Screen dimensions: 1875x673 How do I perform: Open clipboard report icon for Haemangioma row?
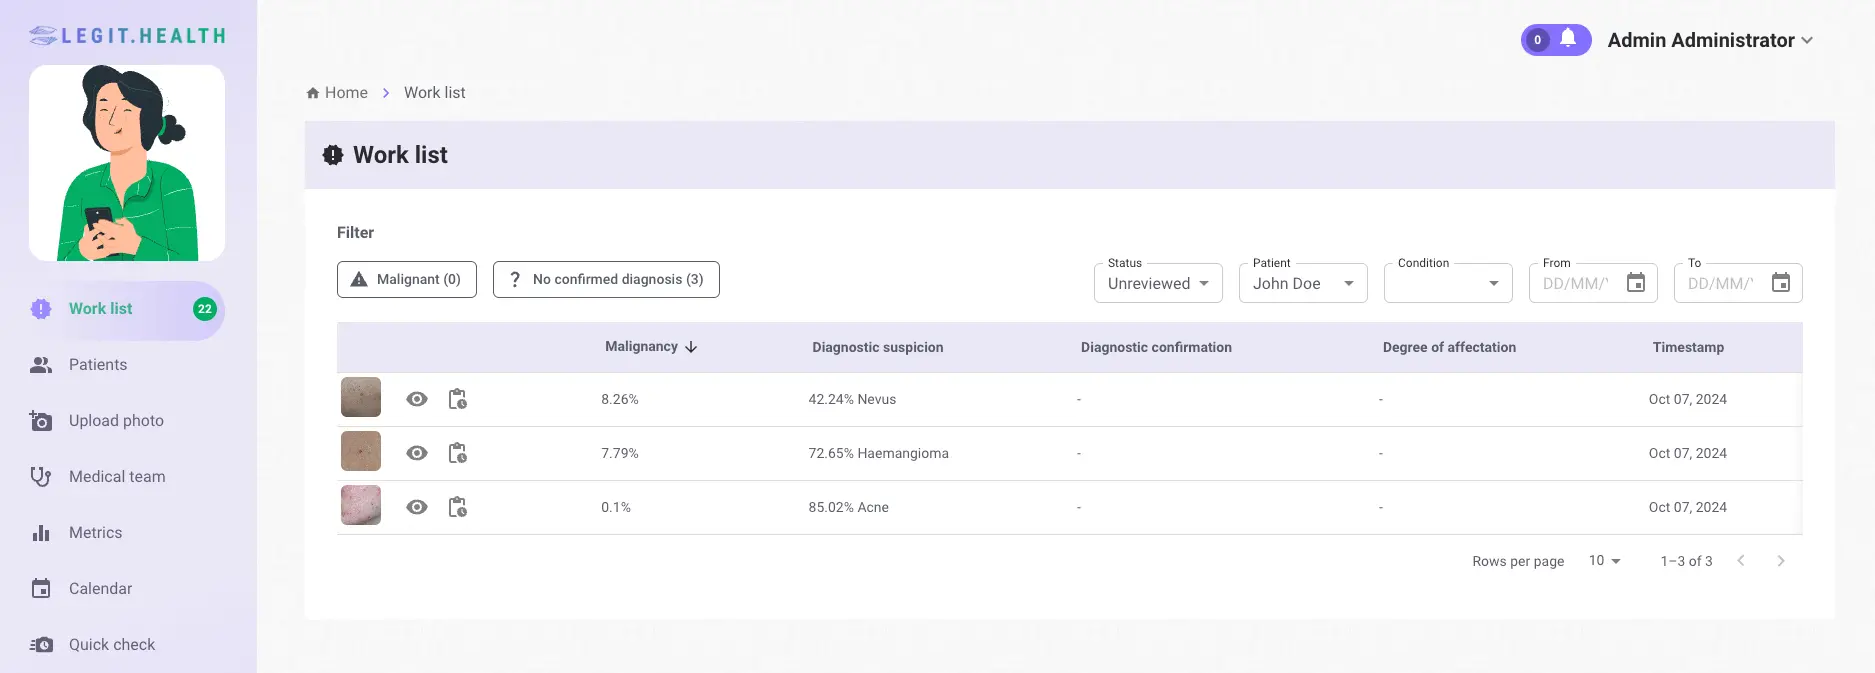click(x=457, y=453)
